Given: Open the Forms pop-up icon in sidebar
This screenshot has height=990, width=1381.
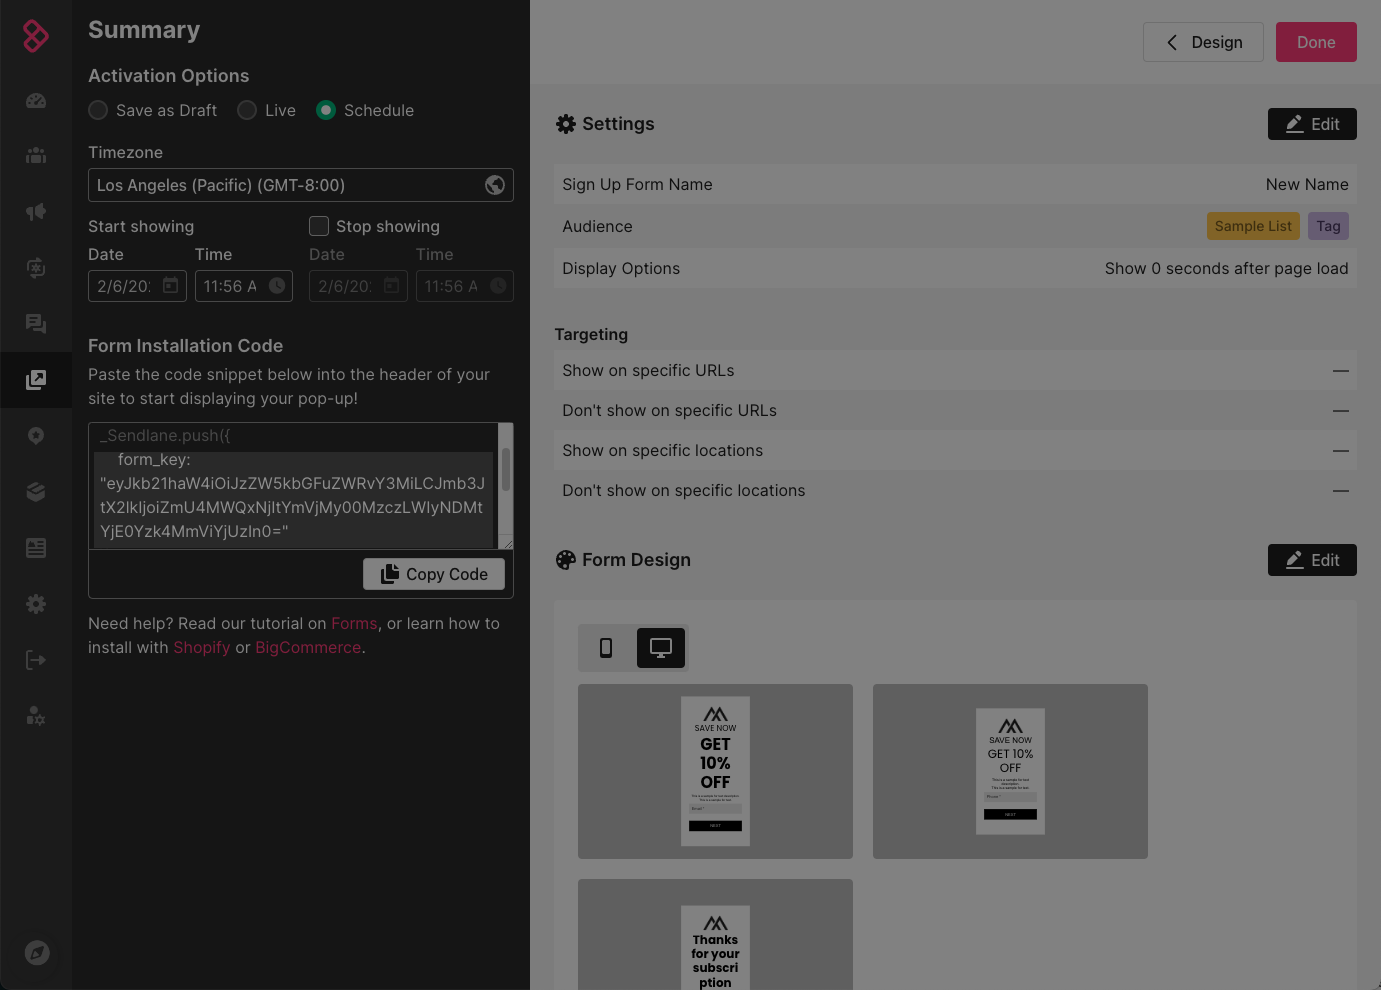Looking at the screenshot, I should pos(36,380).
